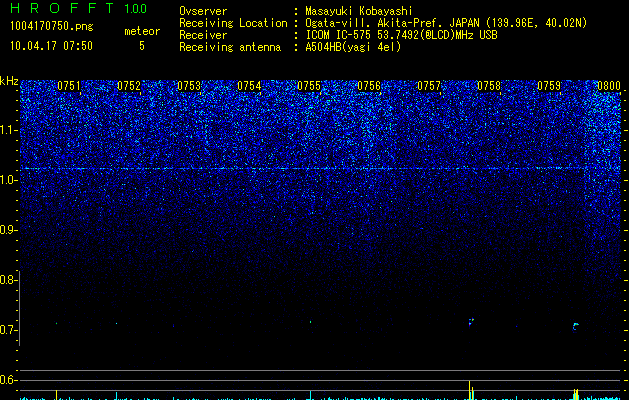Screen dimensions: 629x400
Task: Click the meteor label
Action: click(x=142, y=31)
